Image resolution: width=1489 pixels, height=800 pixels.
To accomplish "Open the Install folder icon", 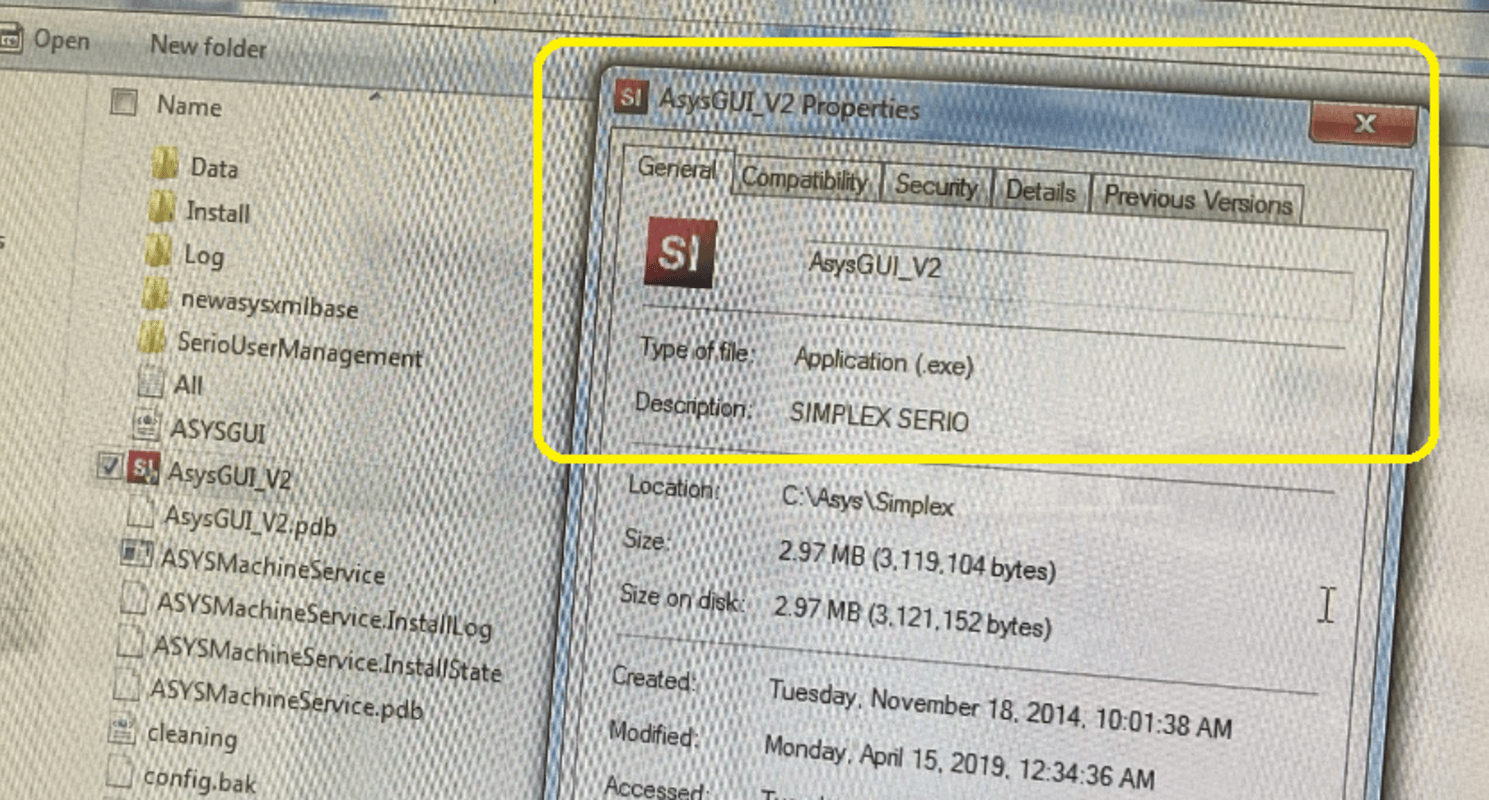I will tap(161, 208).
